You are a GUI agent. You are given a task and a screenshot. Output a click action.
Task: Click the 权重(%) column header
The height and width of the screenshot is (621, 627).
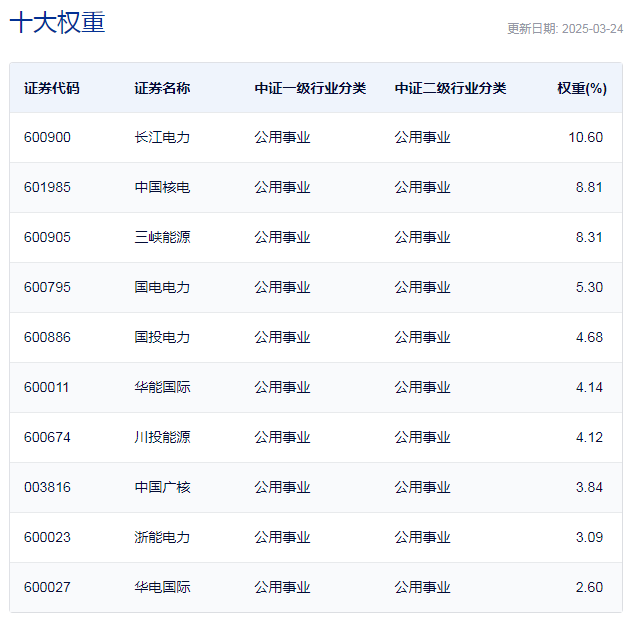tap(582, 88)
